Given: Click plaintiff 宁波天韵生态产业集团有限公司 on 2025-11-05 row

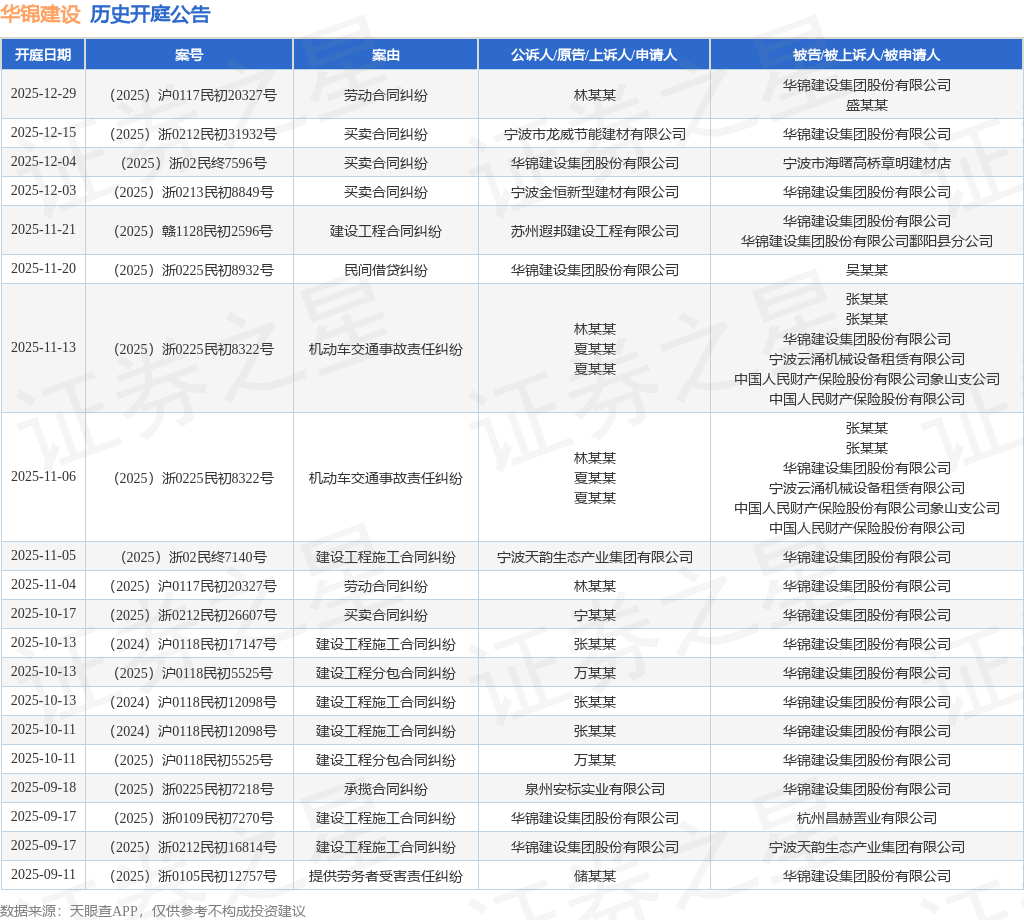Looking at the screenshot, I should (595, 558).
